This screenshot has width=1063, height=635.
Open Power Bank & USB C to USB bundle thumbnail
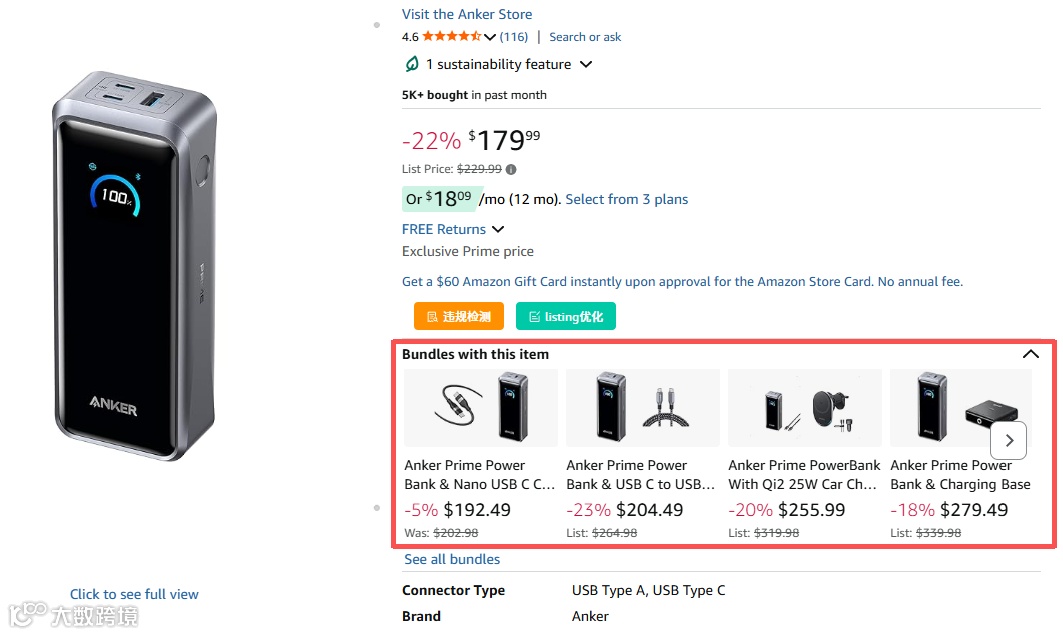click(643, 408)
